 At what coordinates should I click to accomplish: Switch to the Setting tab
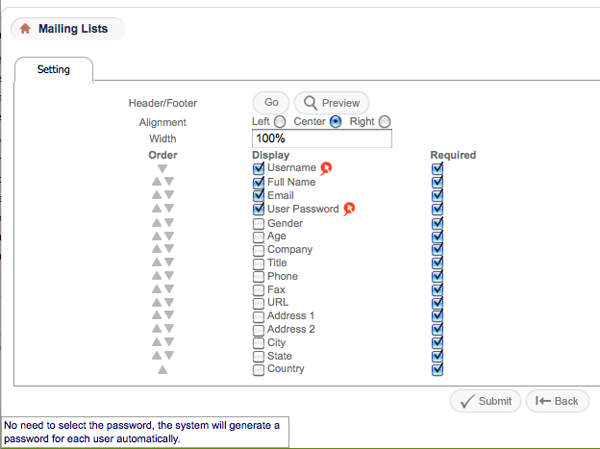54,70
